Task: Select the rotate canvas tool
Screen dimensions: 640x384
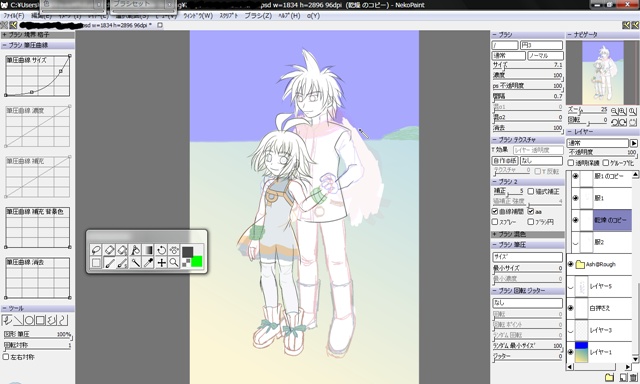Action: pos(161,250)
